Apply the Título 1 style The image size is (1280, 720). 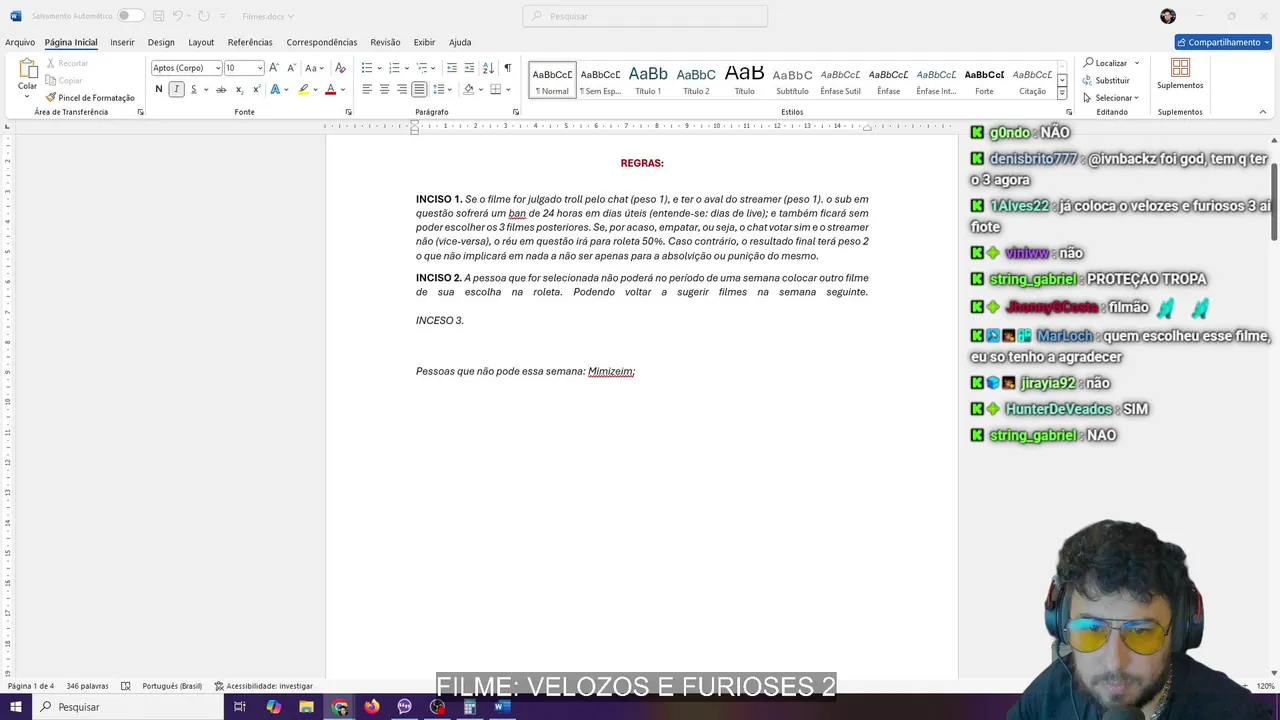point(648,80)
